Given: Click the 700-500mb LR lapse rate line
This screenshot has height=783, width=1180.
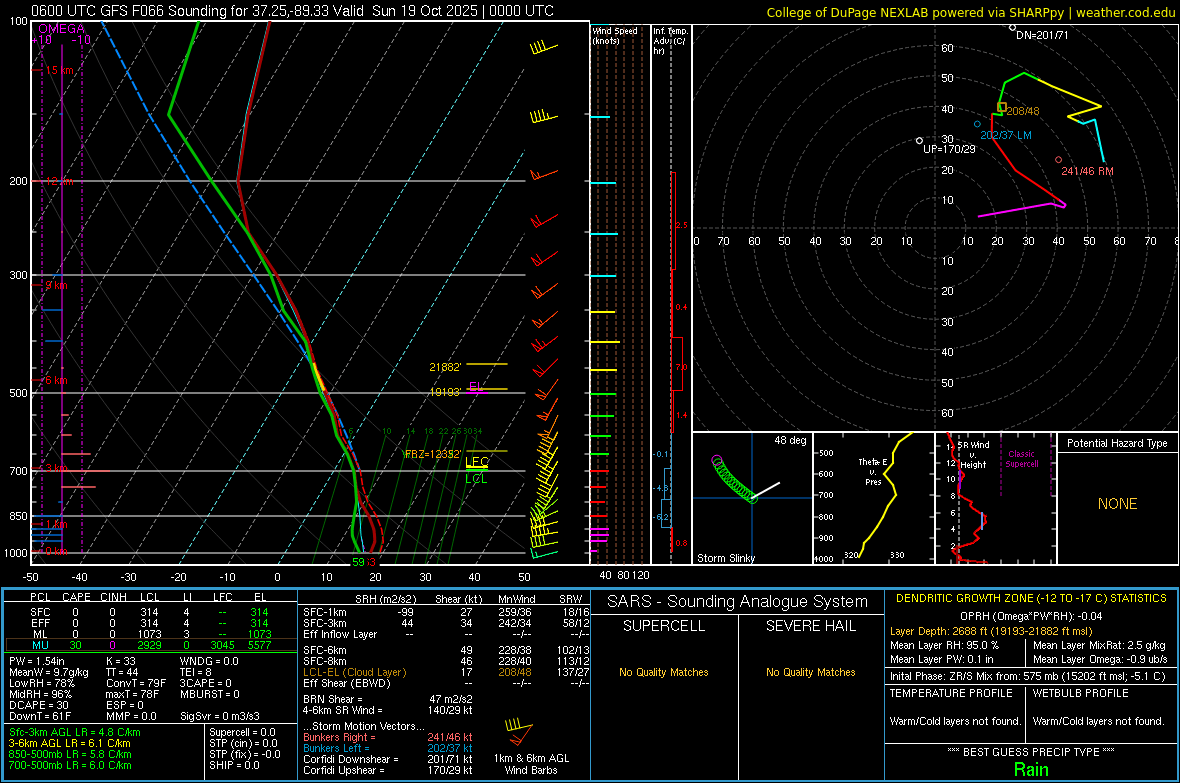Looking at the screenshot, I should click(x=70, y=765).
